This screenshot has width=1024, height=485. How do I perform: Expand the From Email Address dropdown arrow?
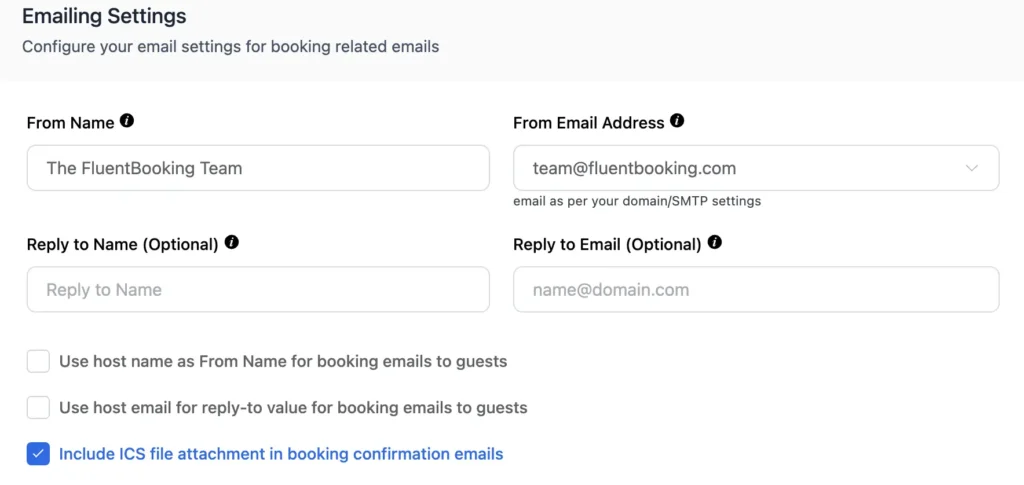(x=972, y=168)
